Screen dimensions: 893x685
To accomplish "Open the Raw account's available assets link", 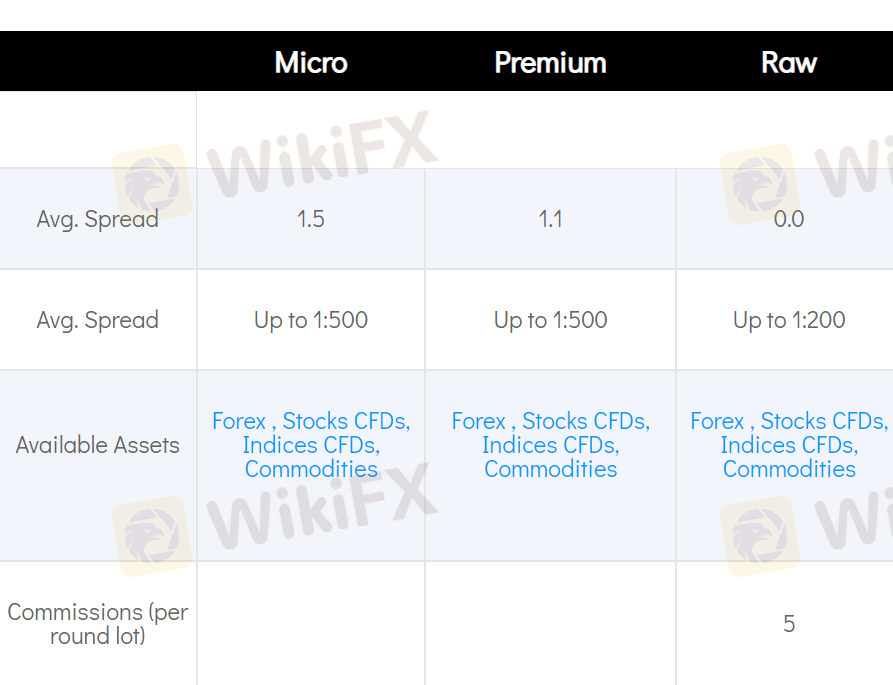I will click(x=789, y=445).
